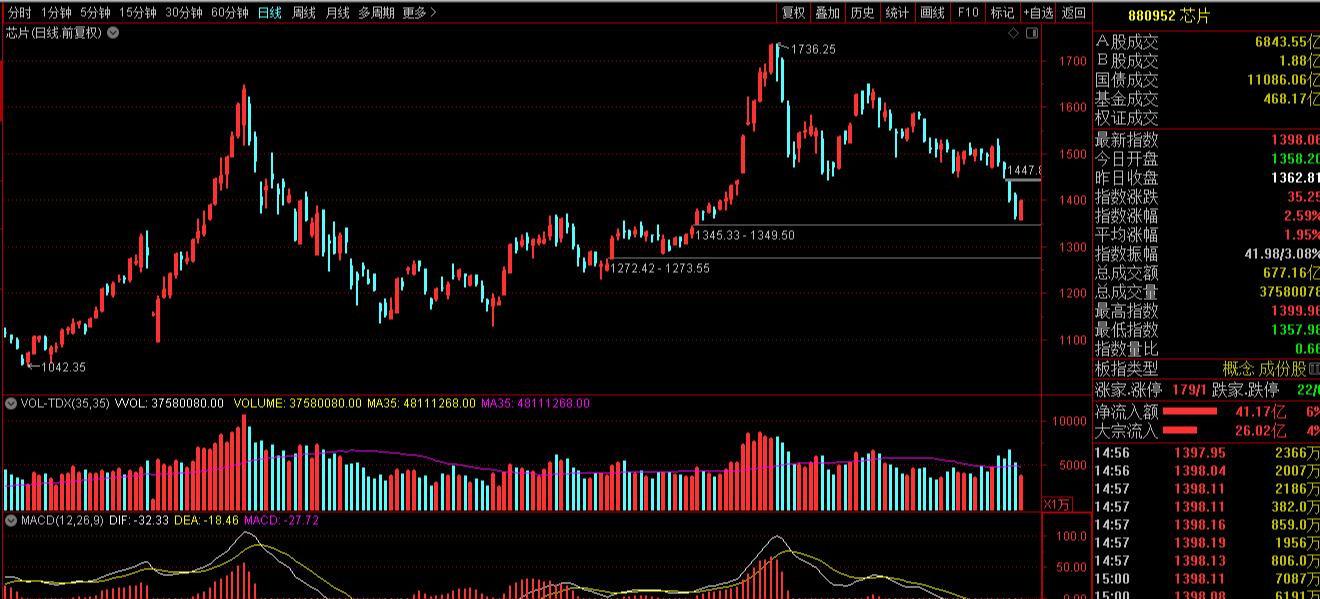Click the 指数量比 row
The height and width of the screenshot is (599, 1320).
(1207, 348)
